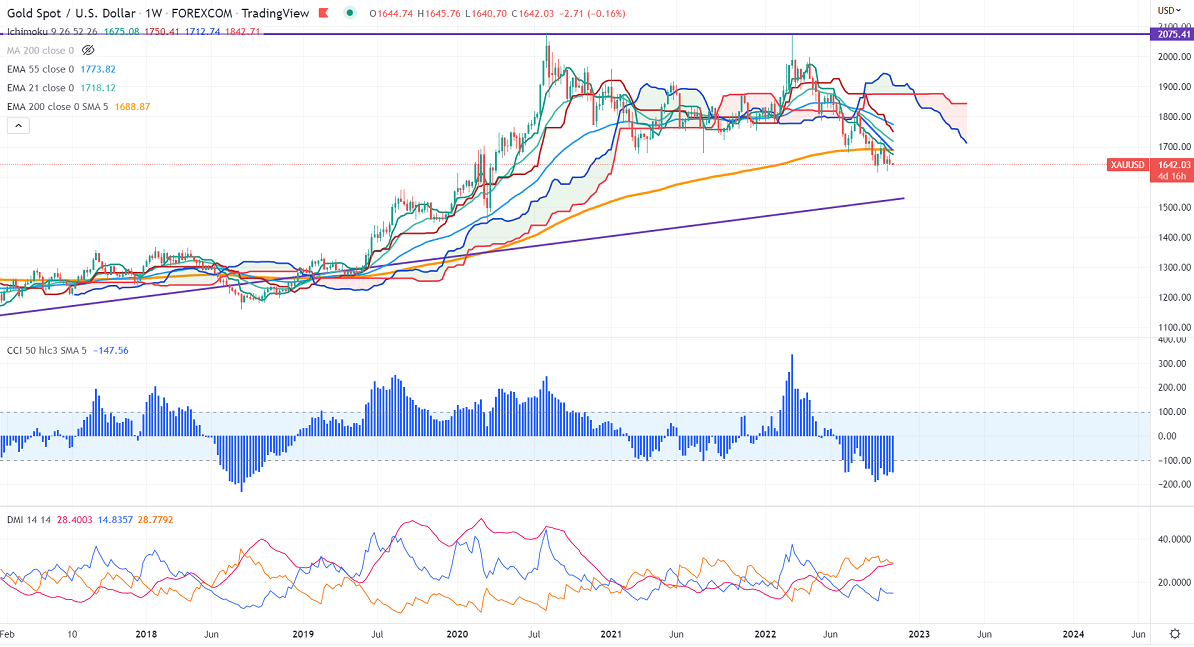Click the XAUUSD symbol price label

point(1127,165)
